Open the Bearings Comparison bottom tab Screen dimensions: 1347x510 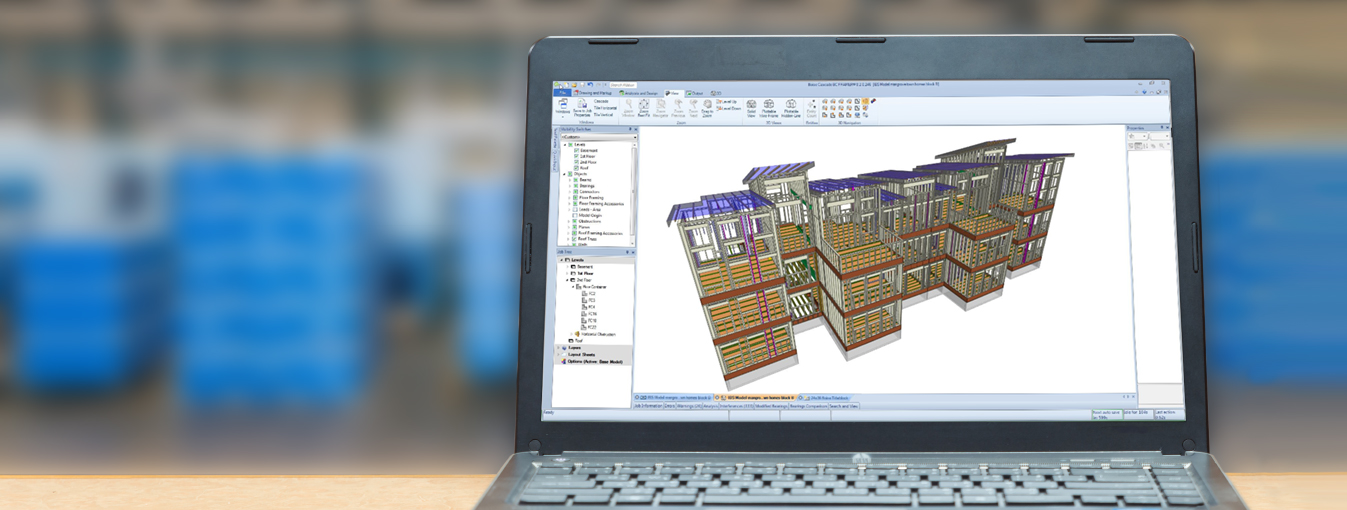tap(808, 406)
